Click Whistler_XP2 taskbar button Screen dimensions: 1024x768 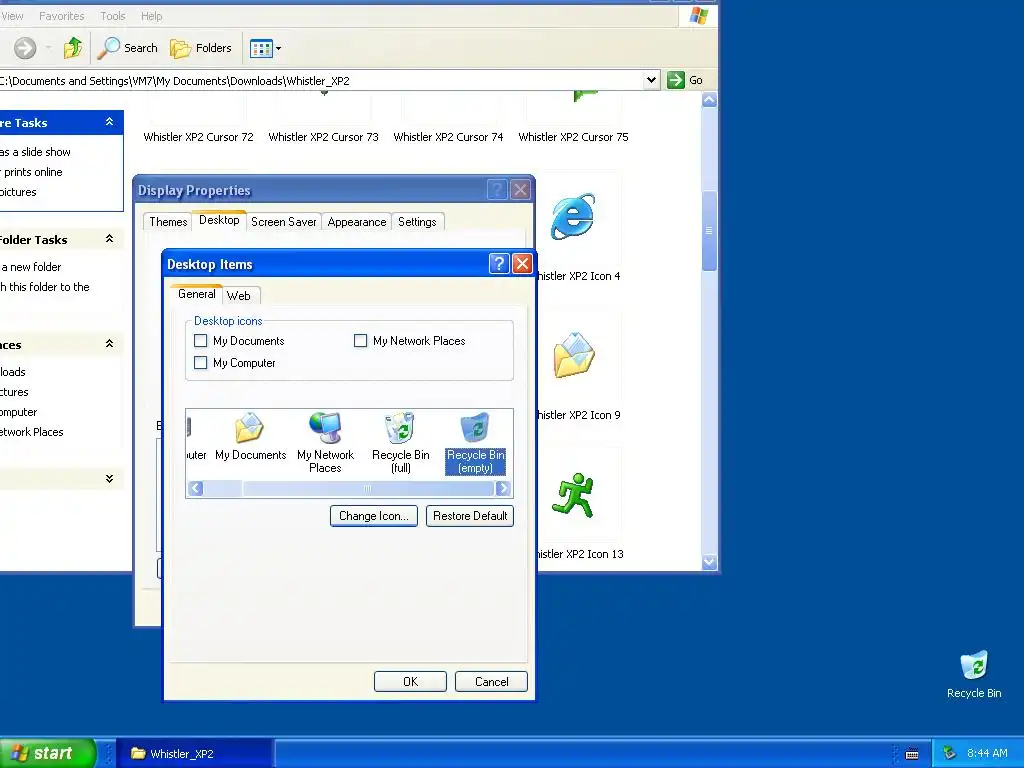194,754
